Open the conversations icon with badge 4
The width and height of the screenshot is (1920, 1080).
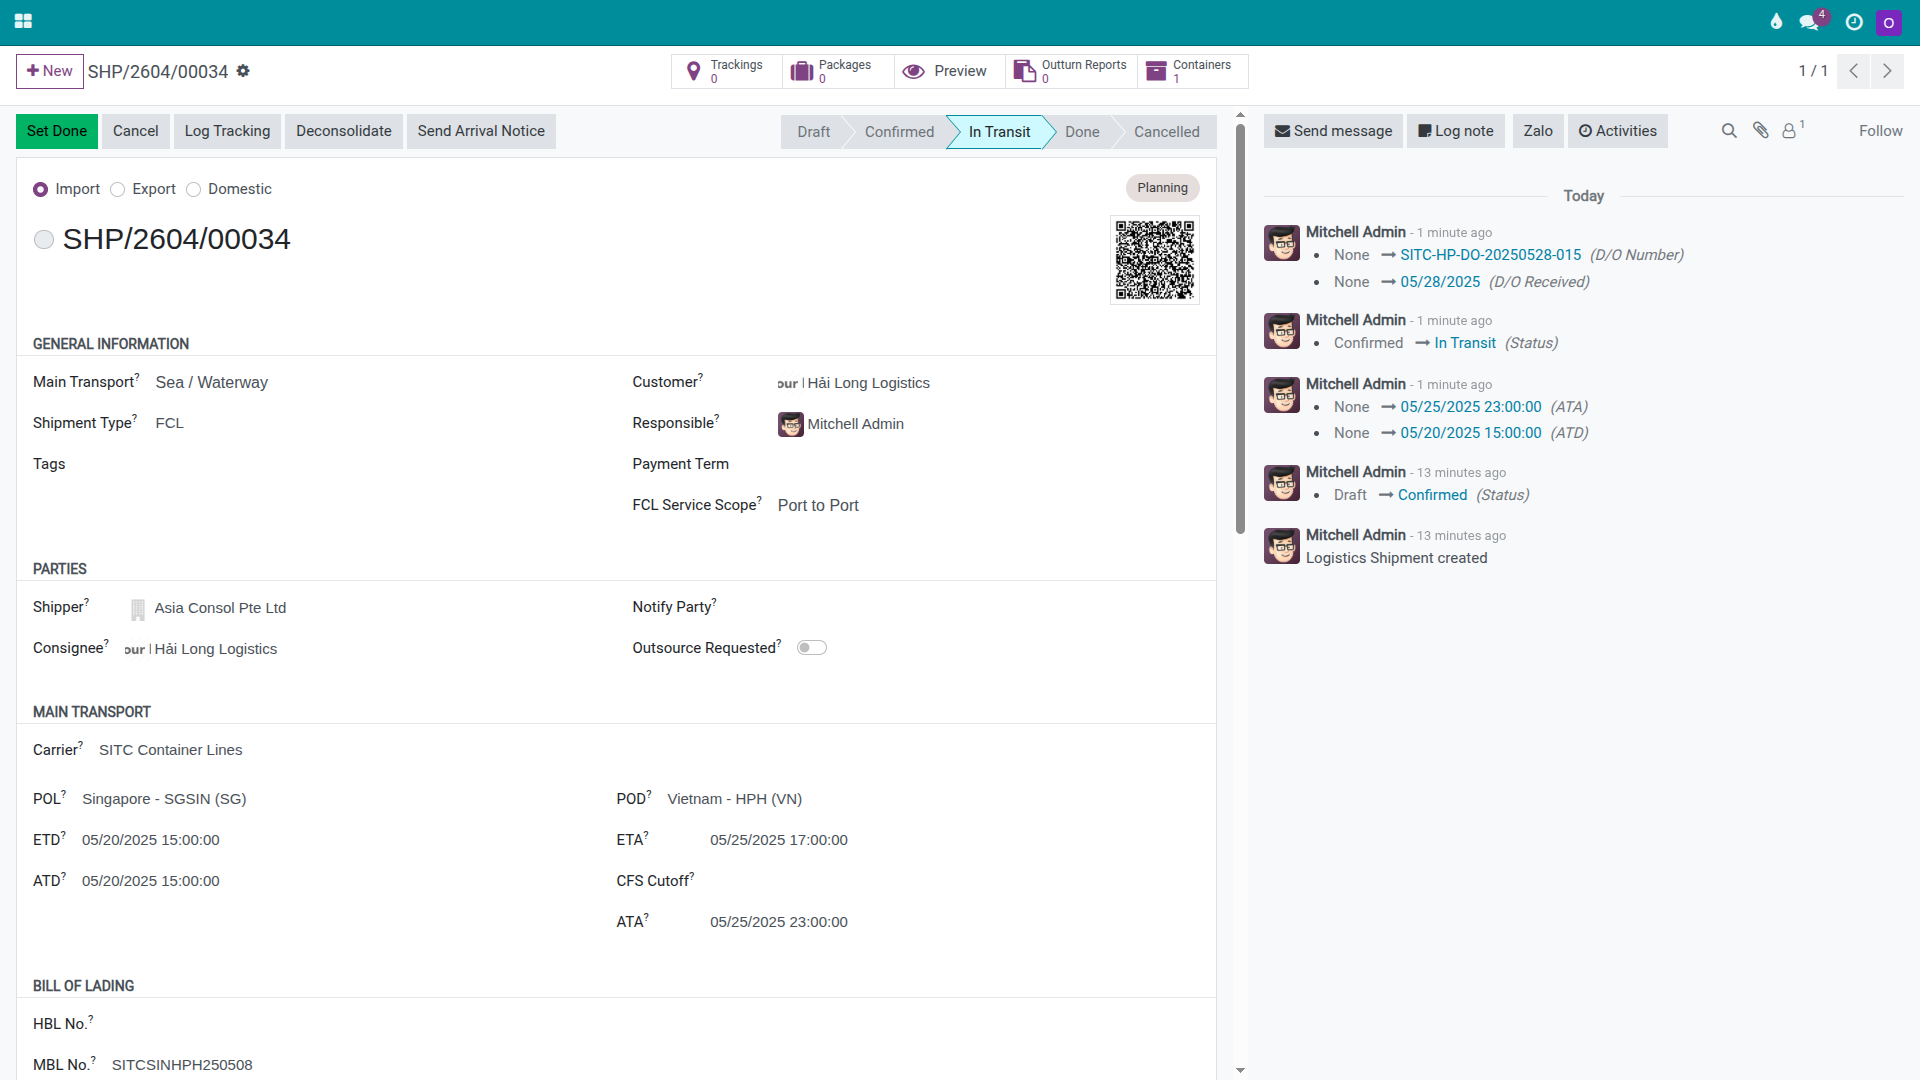pos(1811,21)
